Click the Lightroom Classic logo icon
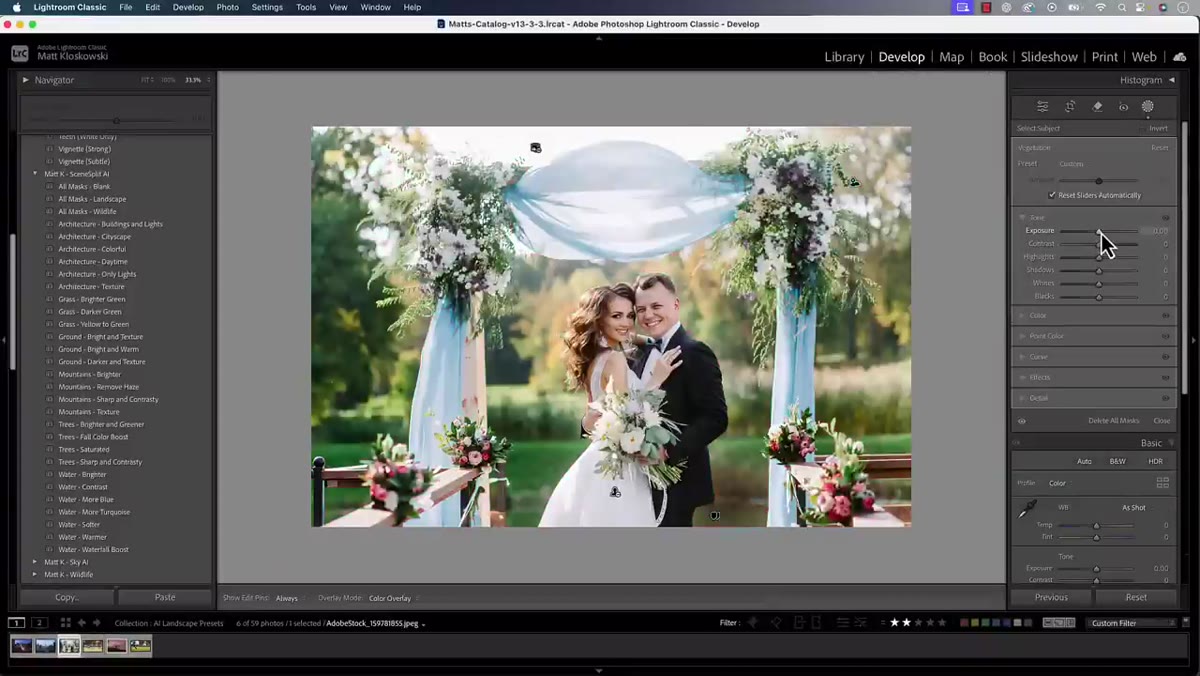 point(20,53)
